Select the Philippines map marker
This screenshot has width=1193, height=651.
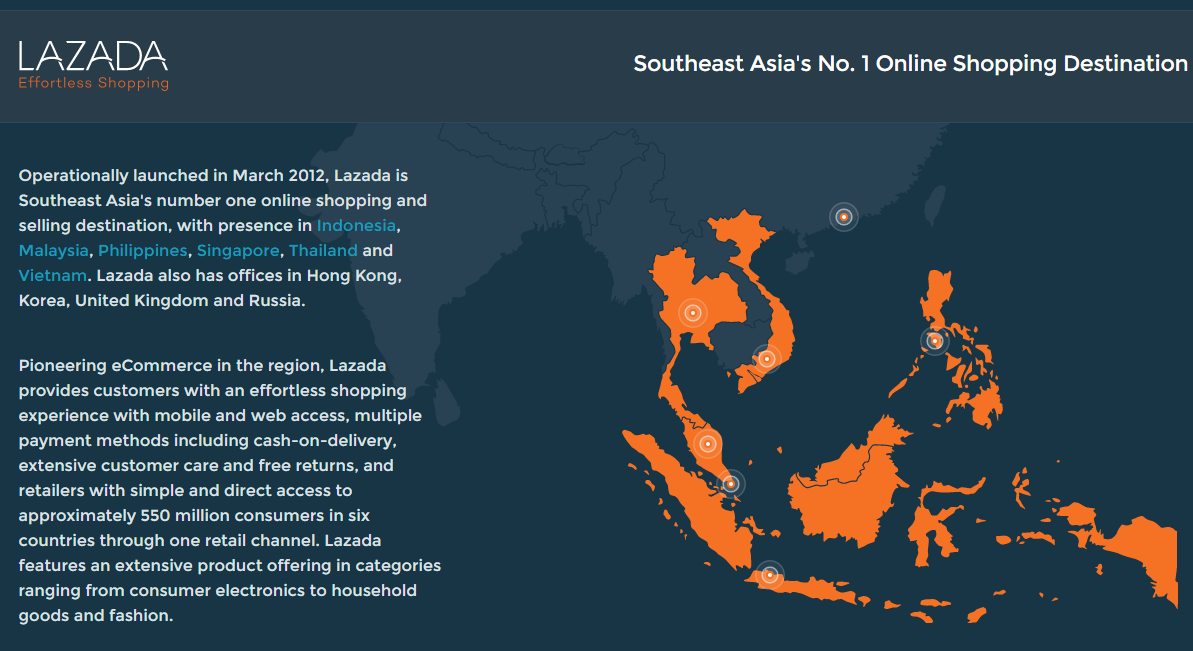point(935,341)
